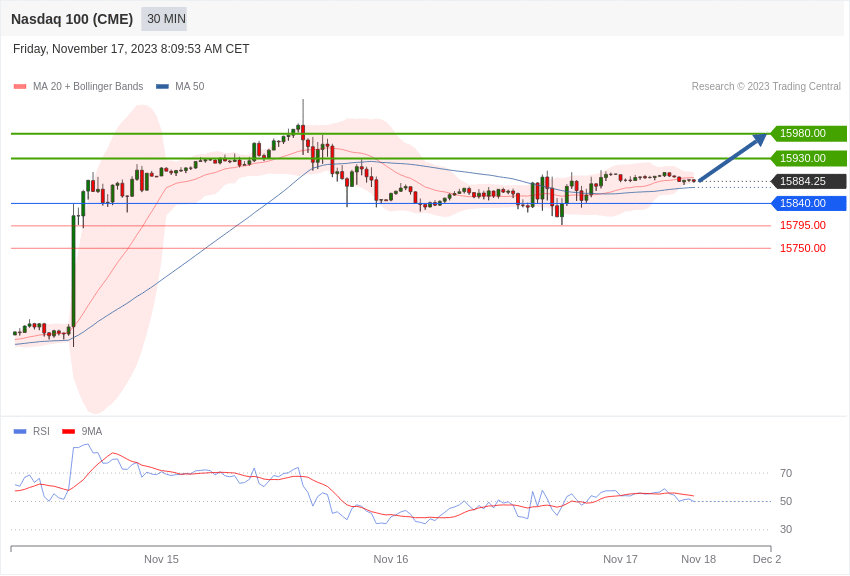Click the Nov 17 date marker

(620, 559)
